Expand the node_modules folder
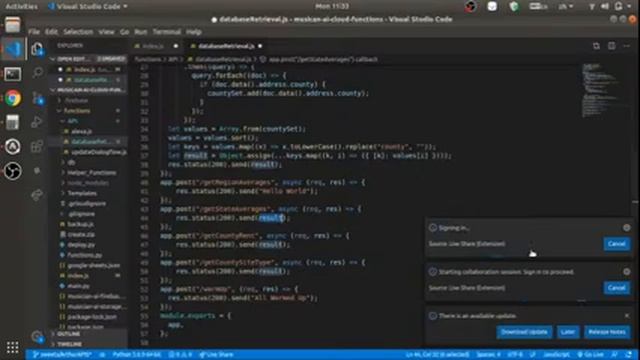 tap(89, 183)
